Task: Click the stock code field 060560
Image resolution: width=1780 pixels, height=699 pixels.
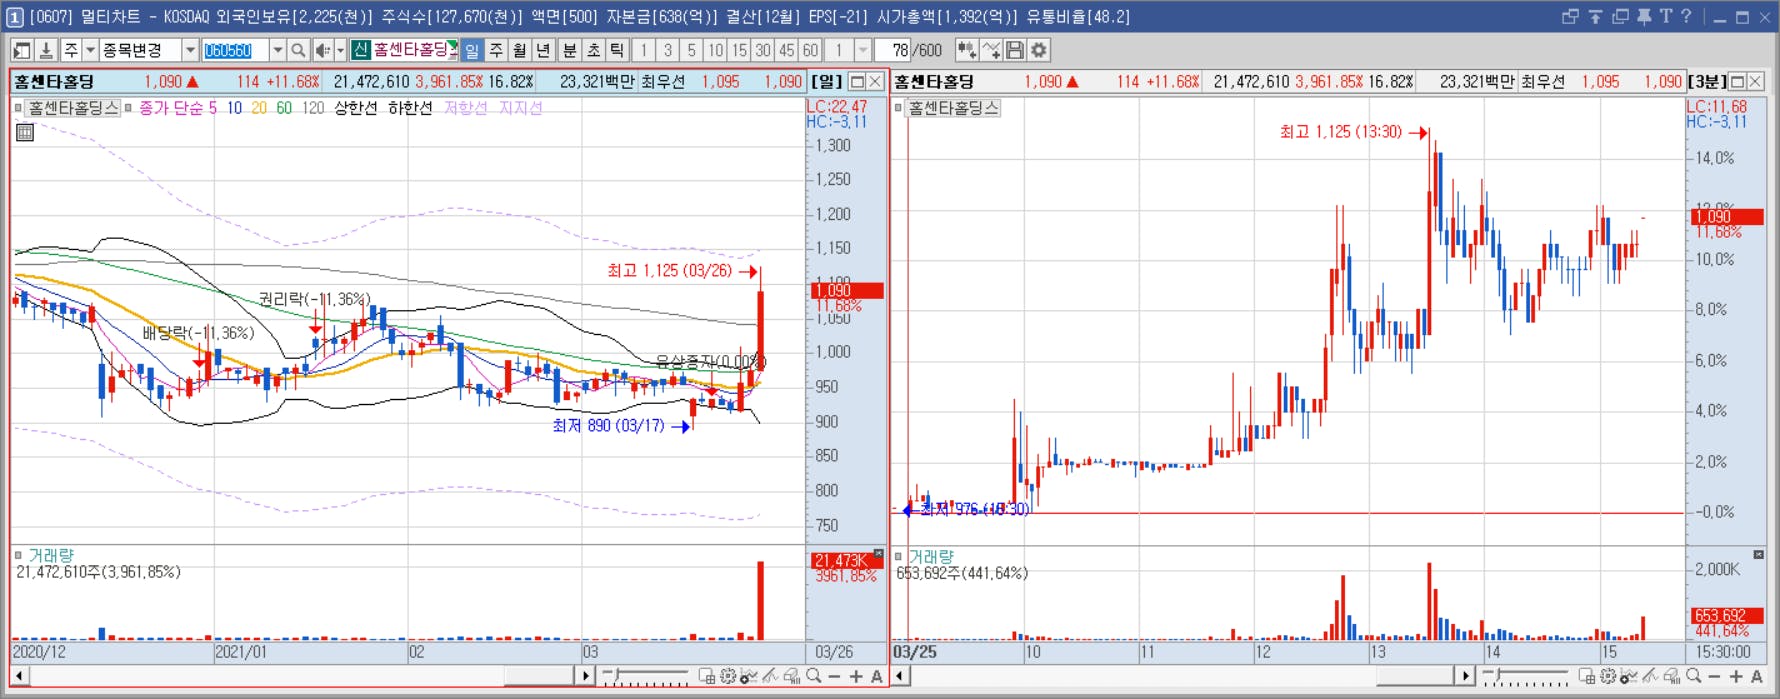Action: 235,50
